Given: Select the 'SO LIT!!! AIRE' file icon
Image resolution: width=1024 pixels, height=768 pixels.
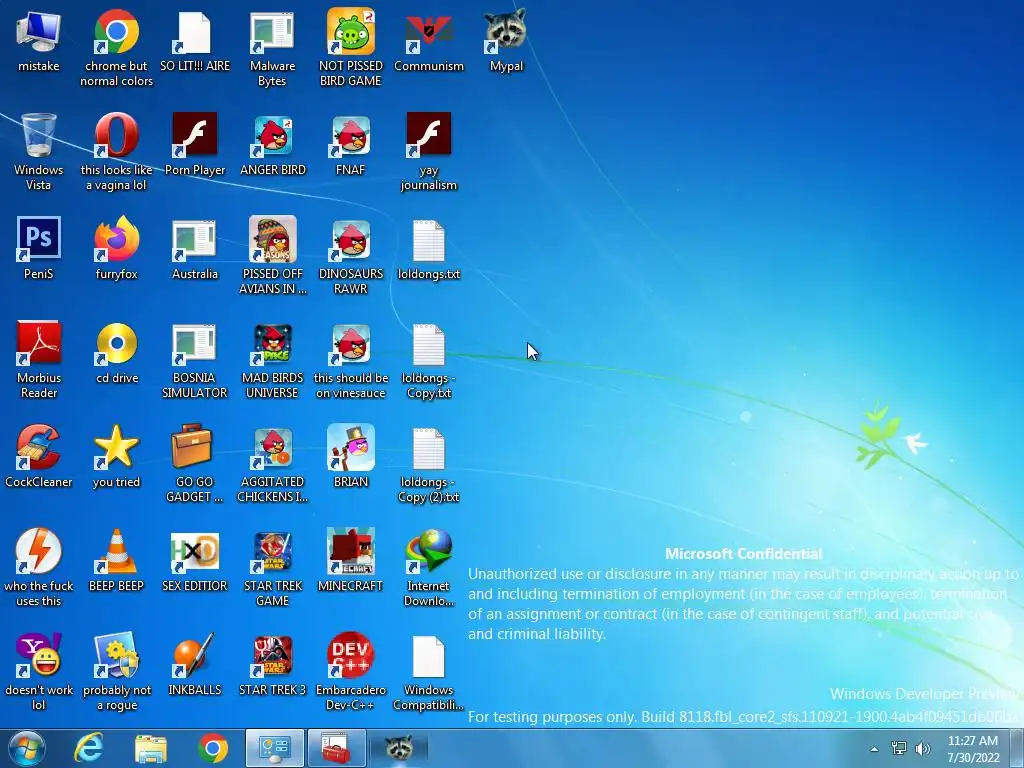Looking at the screenshot, I should coord(195,31).
